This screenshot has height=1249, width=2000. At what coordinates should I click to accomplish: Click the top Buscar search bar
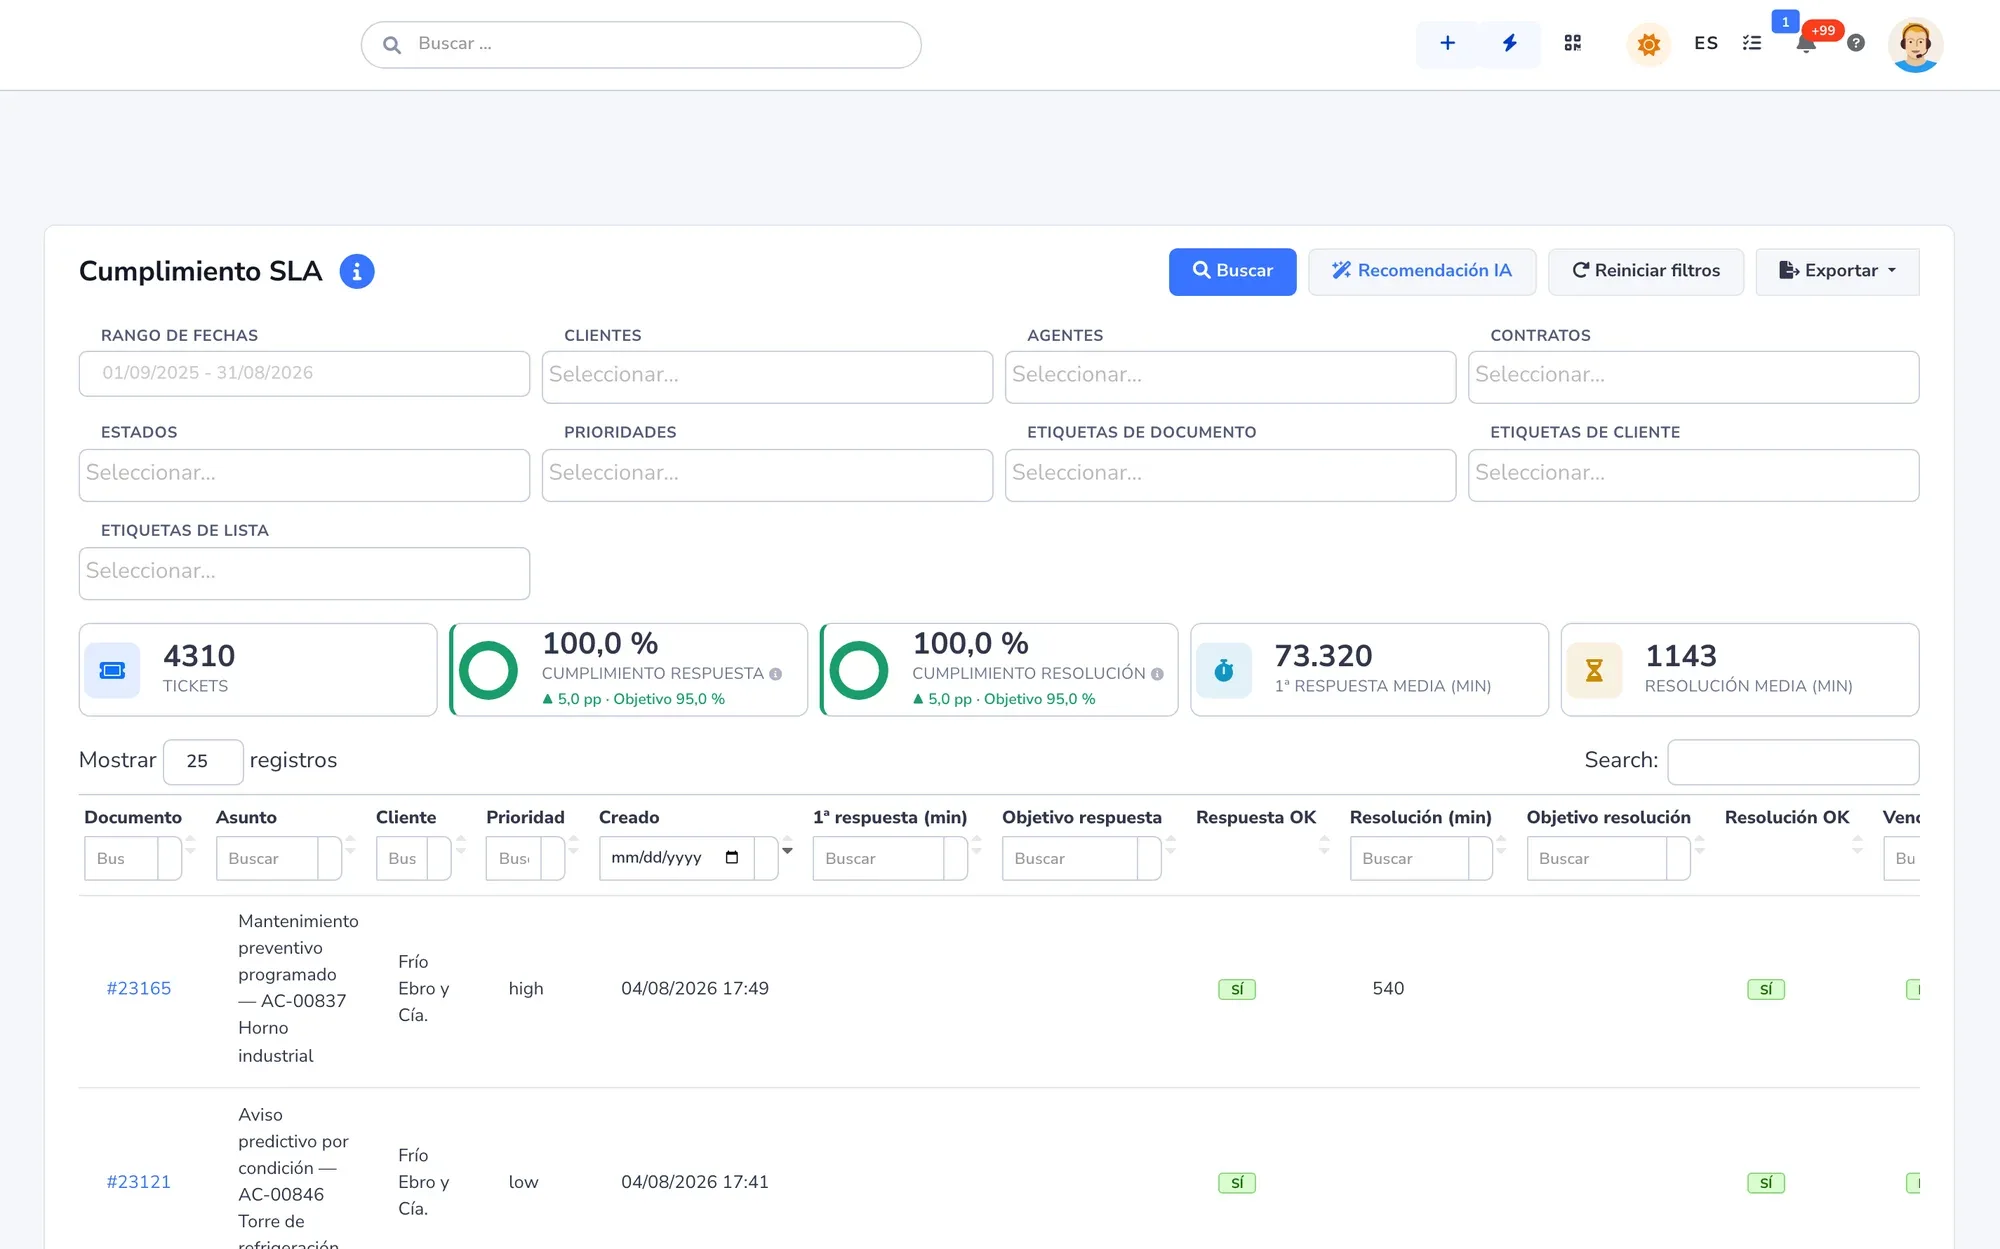[x=641, y=45]
